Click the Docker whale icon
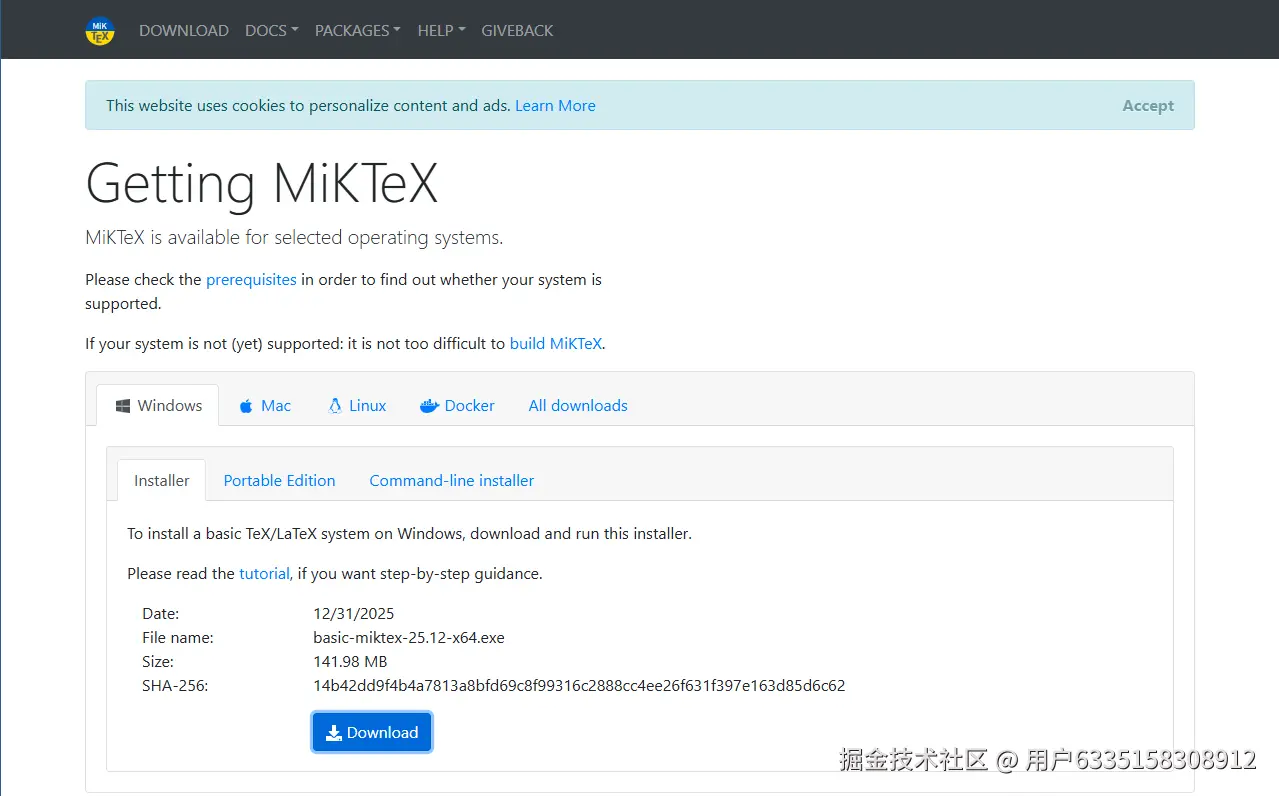This screenshot has width=1279, height=796. (430, 406)
